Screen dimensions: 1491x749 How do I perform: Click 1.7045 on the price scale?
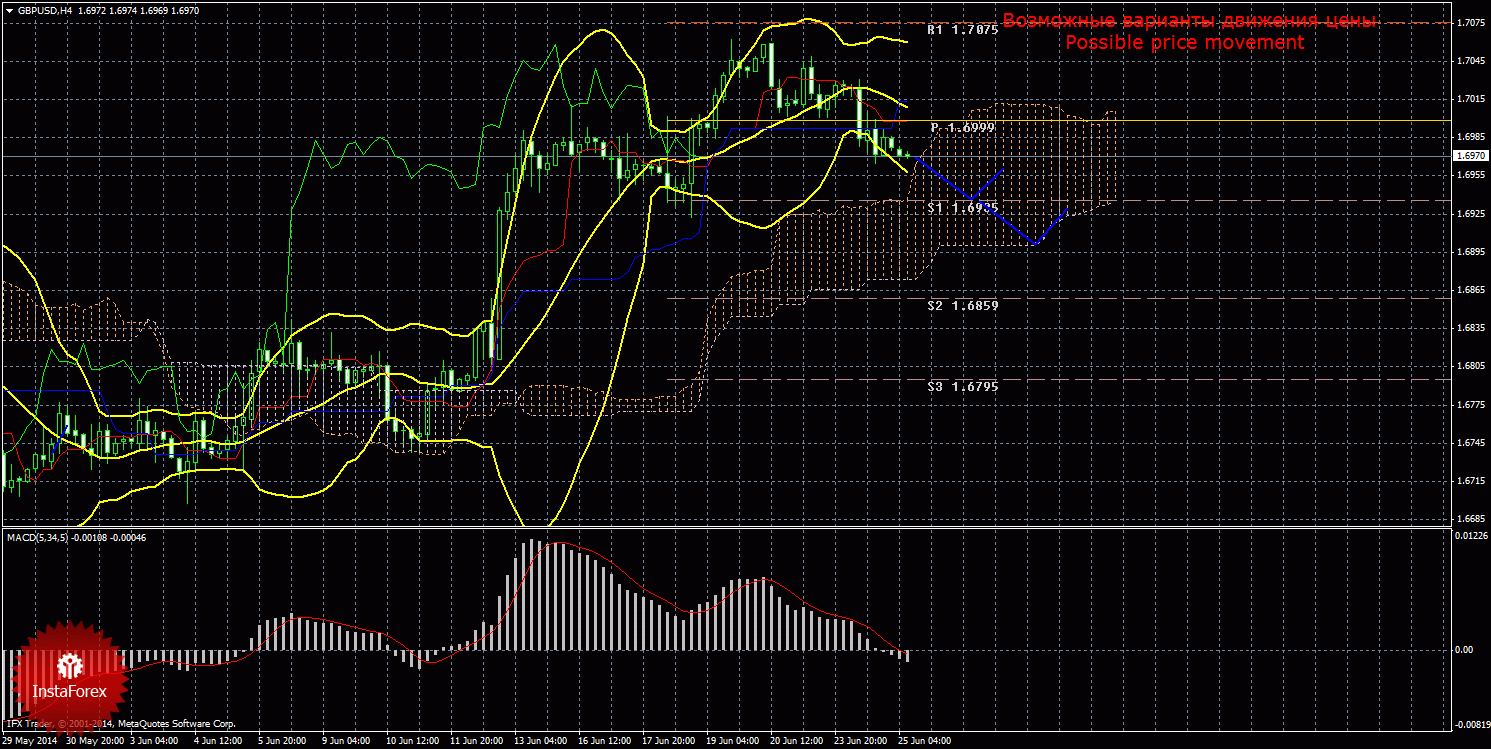(1470, 61)
